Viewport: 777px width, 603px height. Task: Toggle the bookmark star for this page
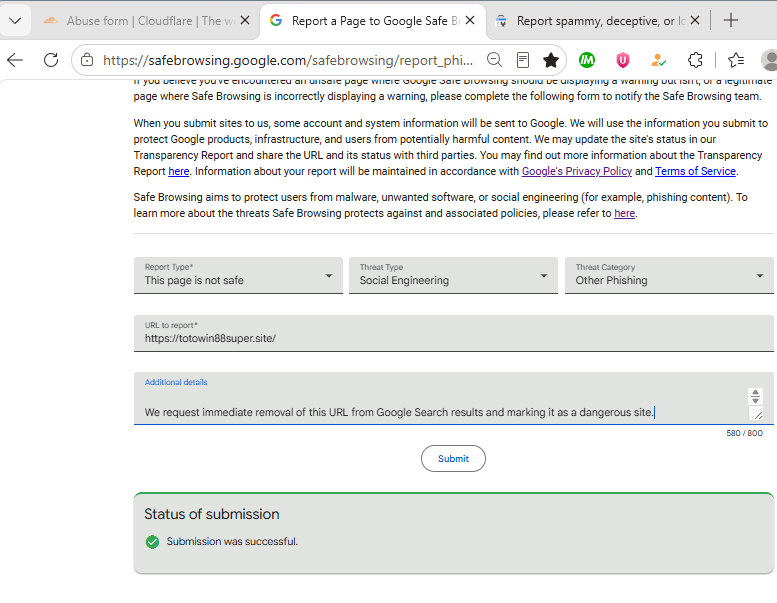point(551,60)
